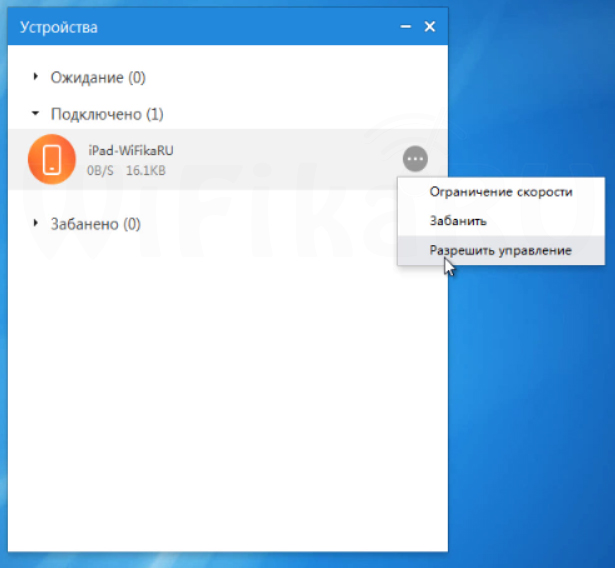
Task: Click the Устройства window title text
Action: [x=59, y=27]
